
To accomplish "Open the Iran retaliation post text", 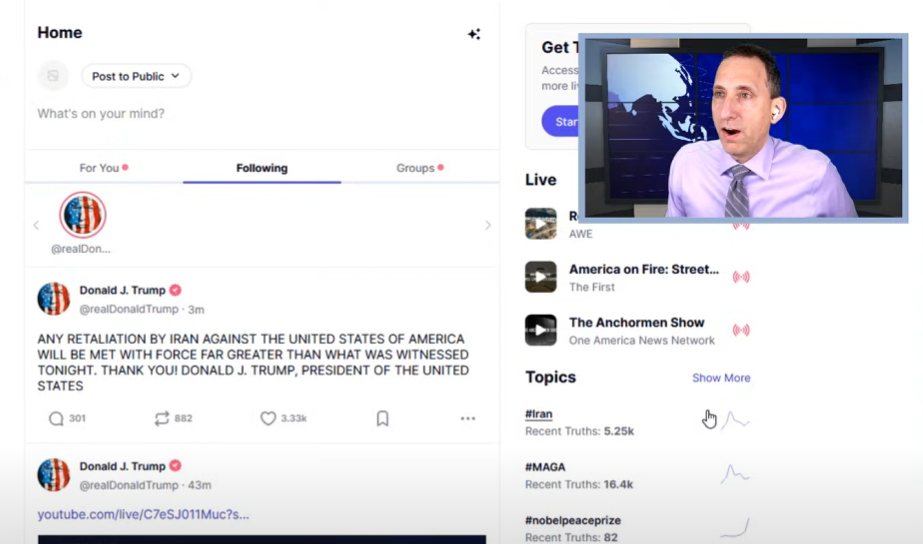I will pos(253,362).
